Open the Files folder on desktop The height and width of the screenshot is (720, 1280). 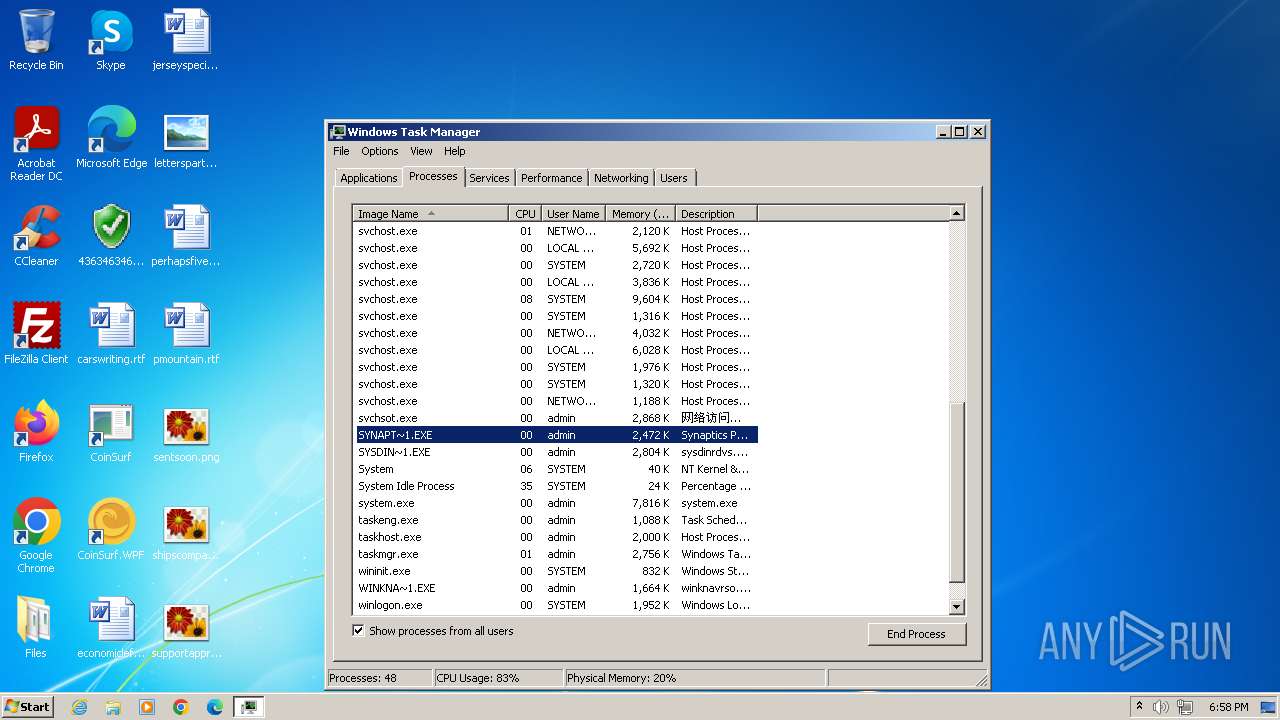coord(36,628)
